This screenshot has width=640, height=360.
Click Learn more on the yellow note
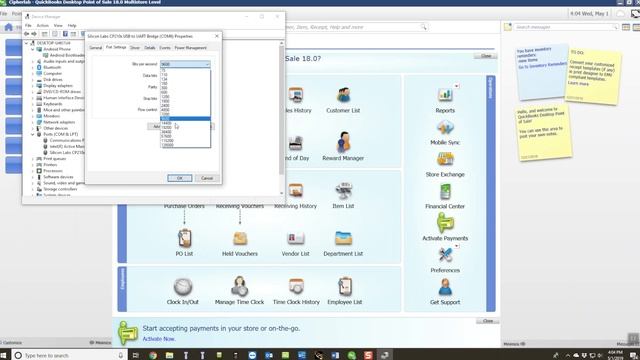point(578,84)
